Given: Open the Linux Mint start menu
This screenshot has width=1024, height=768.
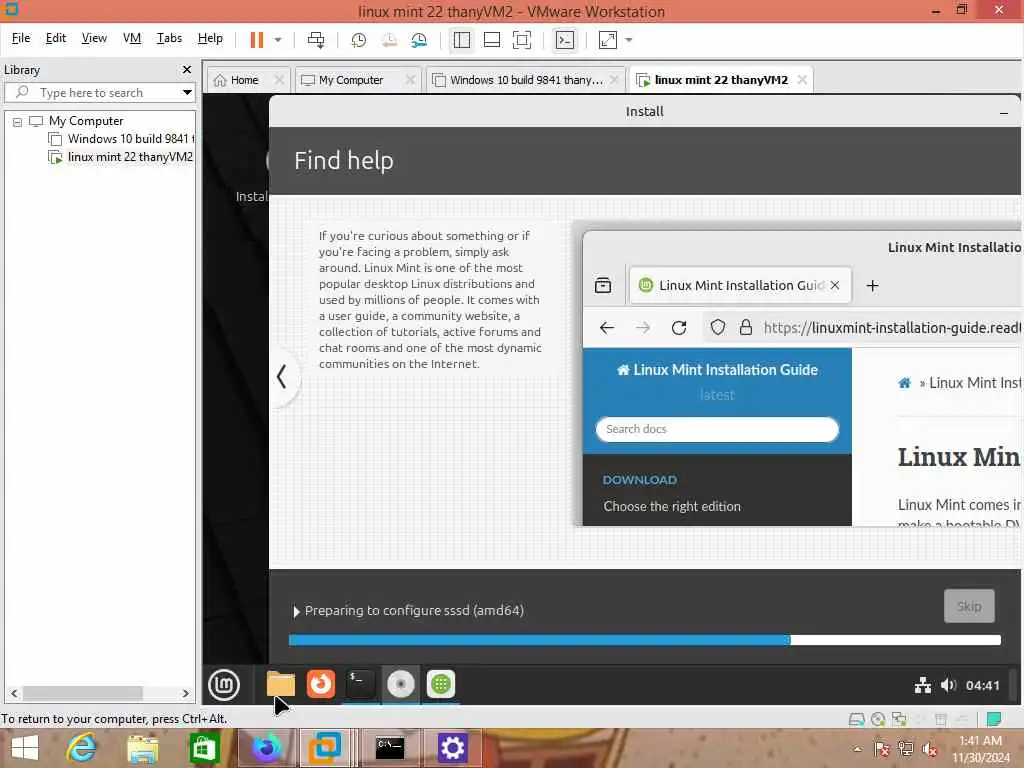Looking at the screenshot, I should pyautogui.click(x=224, y=685).
